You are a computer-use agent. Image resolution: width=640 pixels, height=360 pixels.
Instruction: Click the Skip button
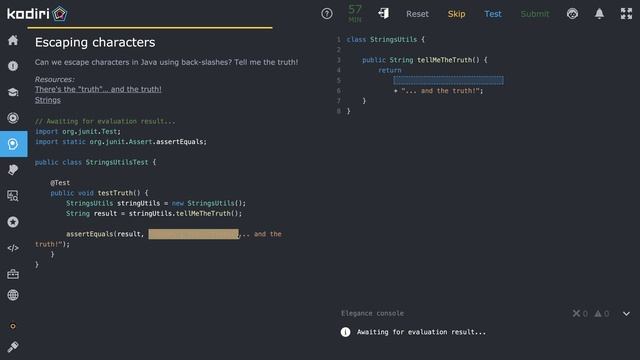[456, 14]
